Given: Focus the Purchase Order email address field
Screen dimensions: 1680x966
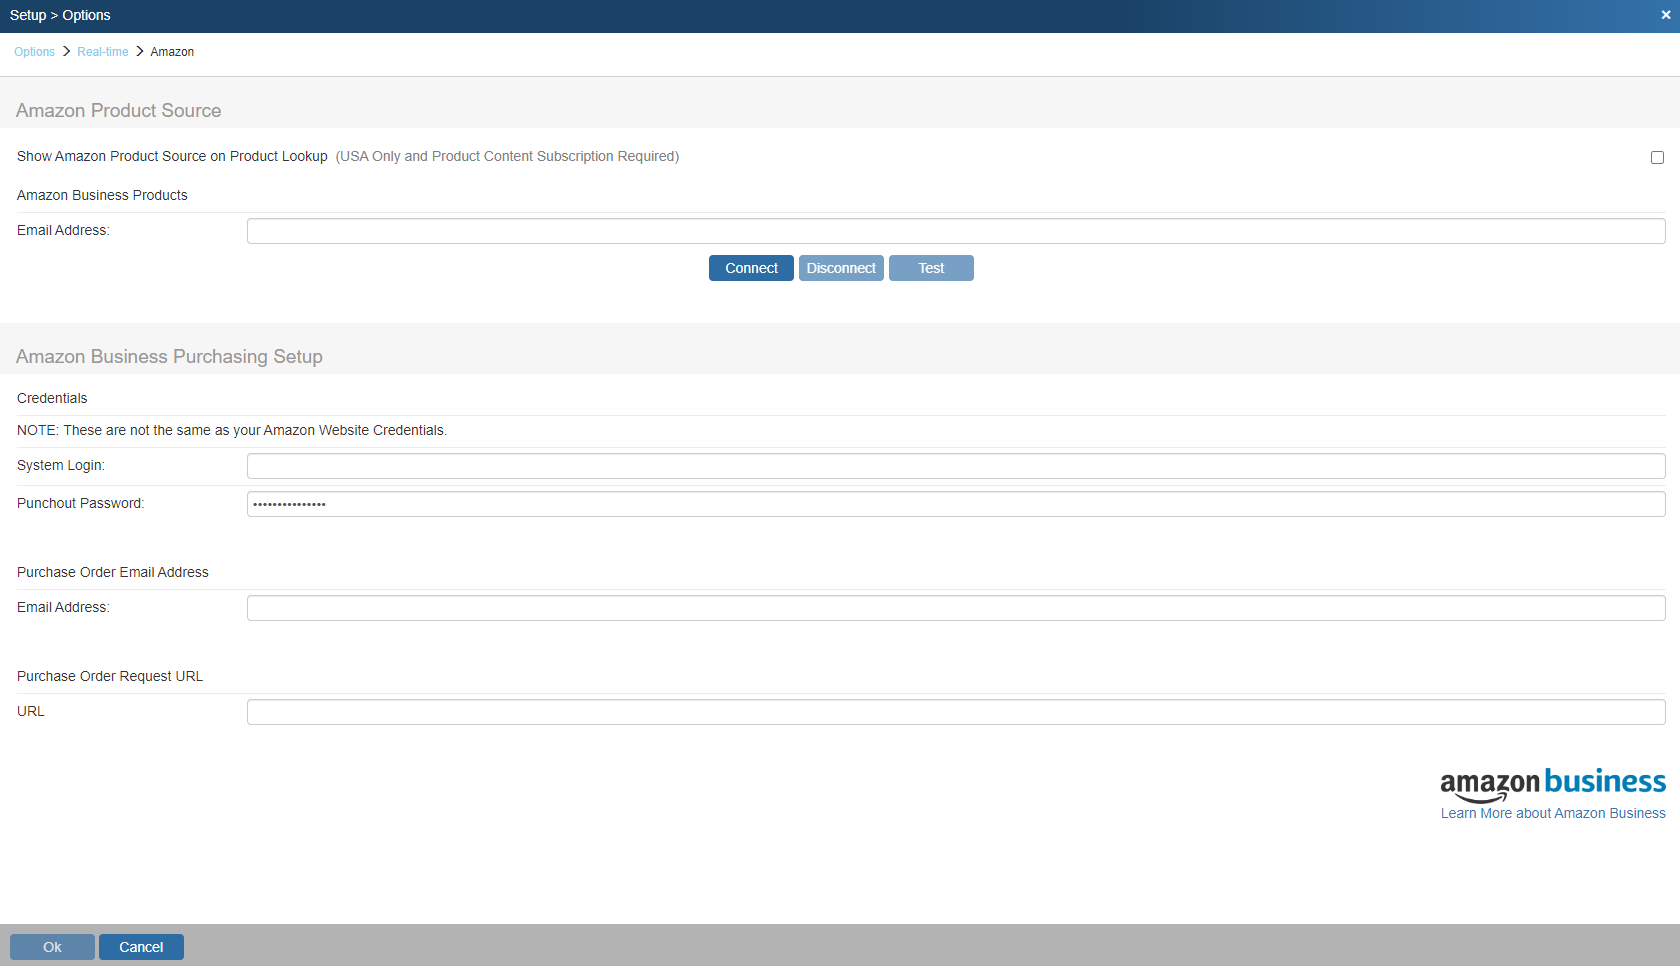Looking at the screenshot, I should pos(956,608).
